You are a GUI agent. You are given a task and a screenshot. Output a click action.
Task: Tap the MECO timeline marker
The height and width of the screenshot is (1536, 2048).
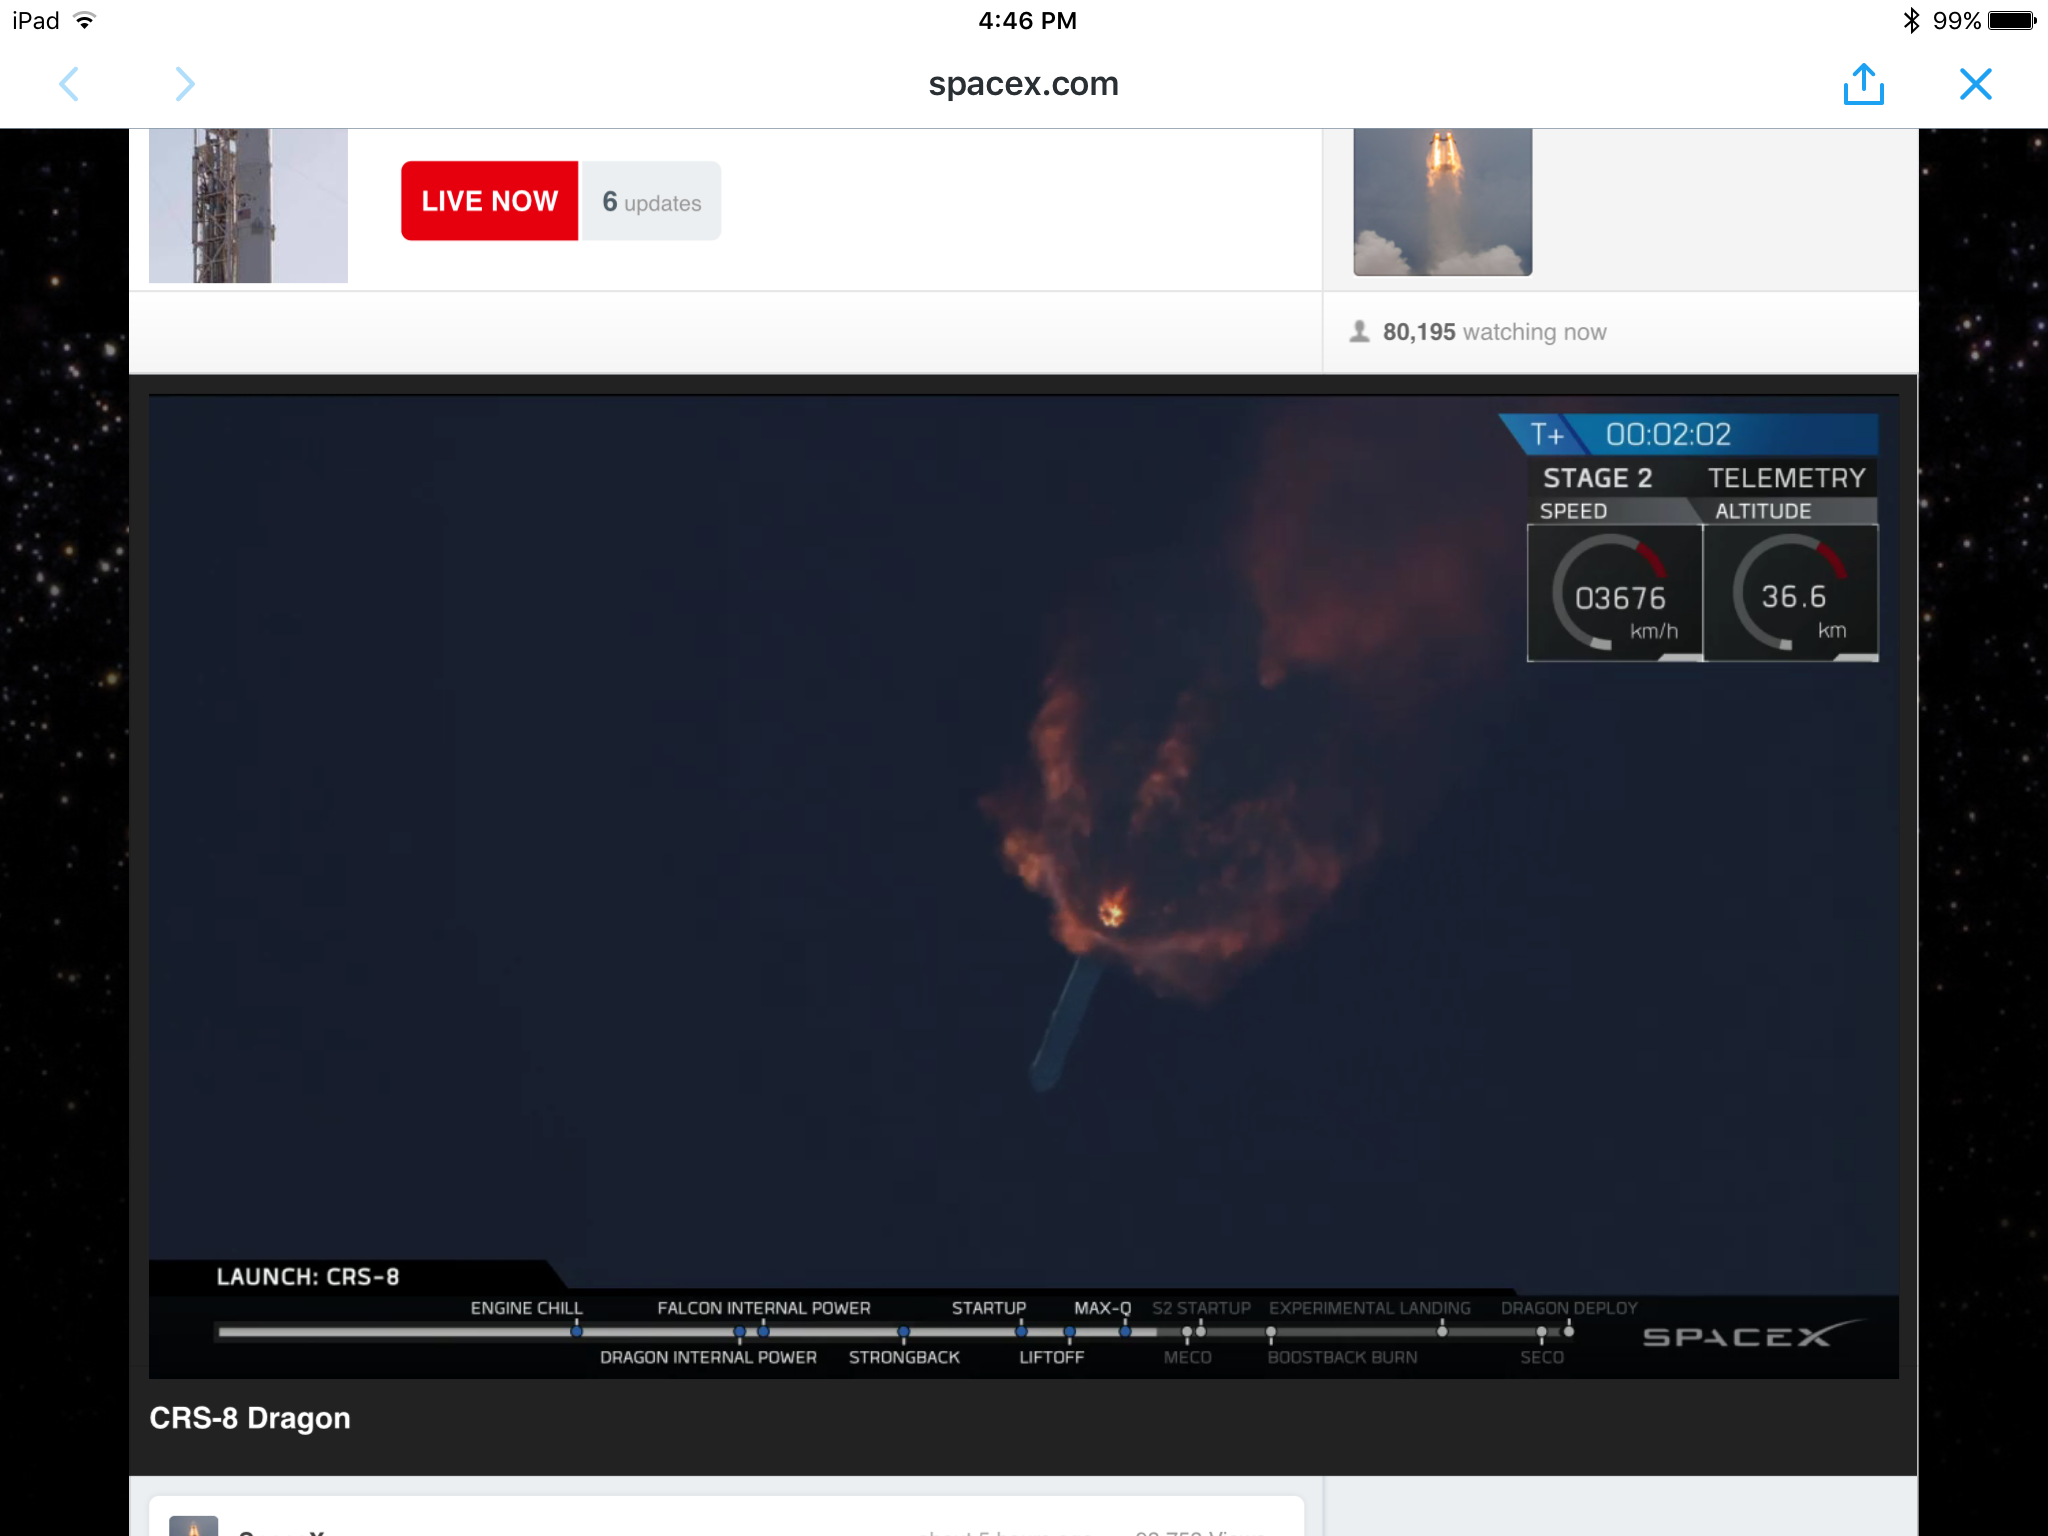pyautogui.click(x=1187, y=1331)
